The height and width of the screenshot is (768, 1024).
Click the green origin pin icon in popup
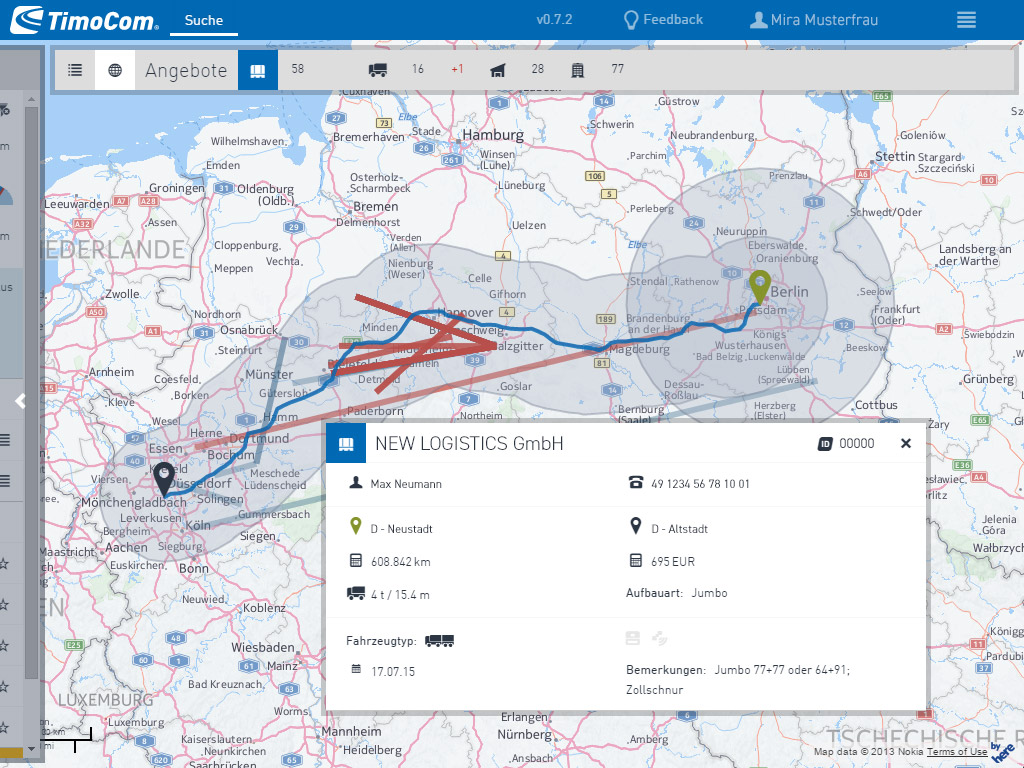click(x=355, y=526)
